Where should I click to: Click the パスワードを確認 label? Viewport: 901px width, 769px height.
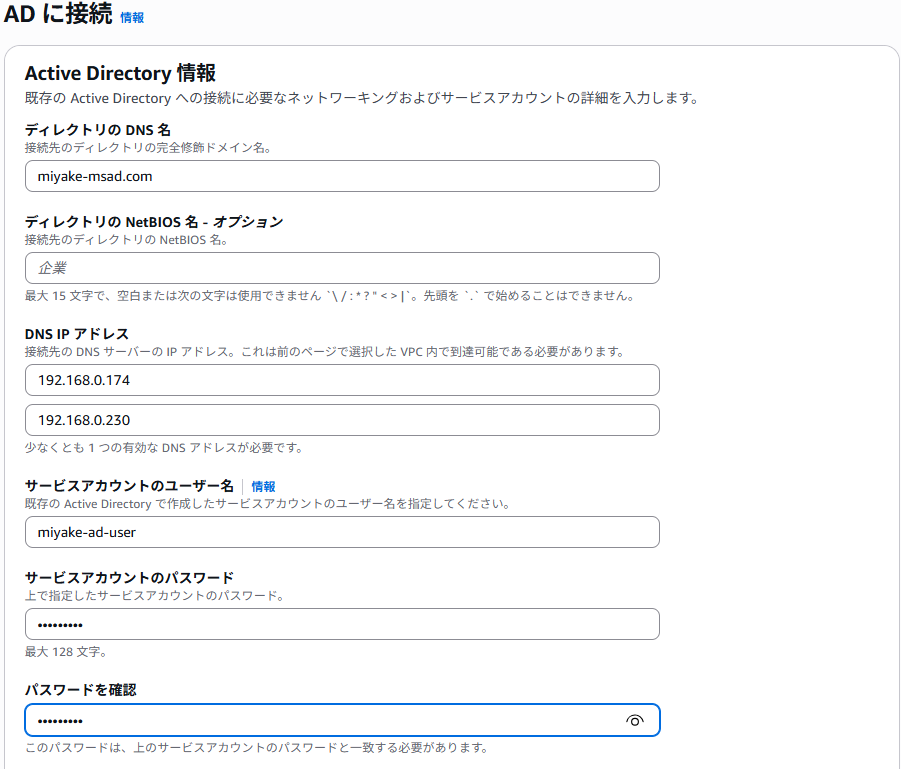click(80, 690)
